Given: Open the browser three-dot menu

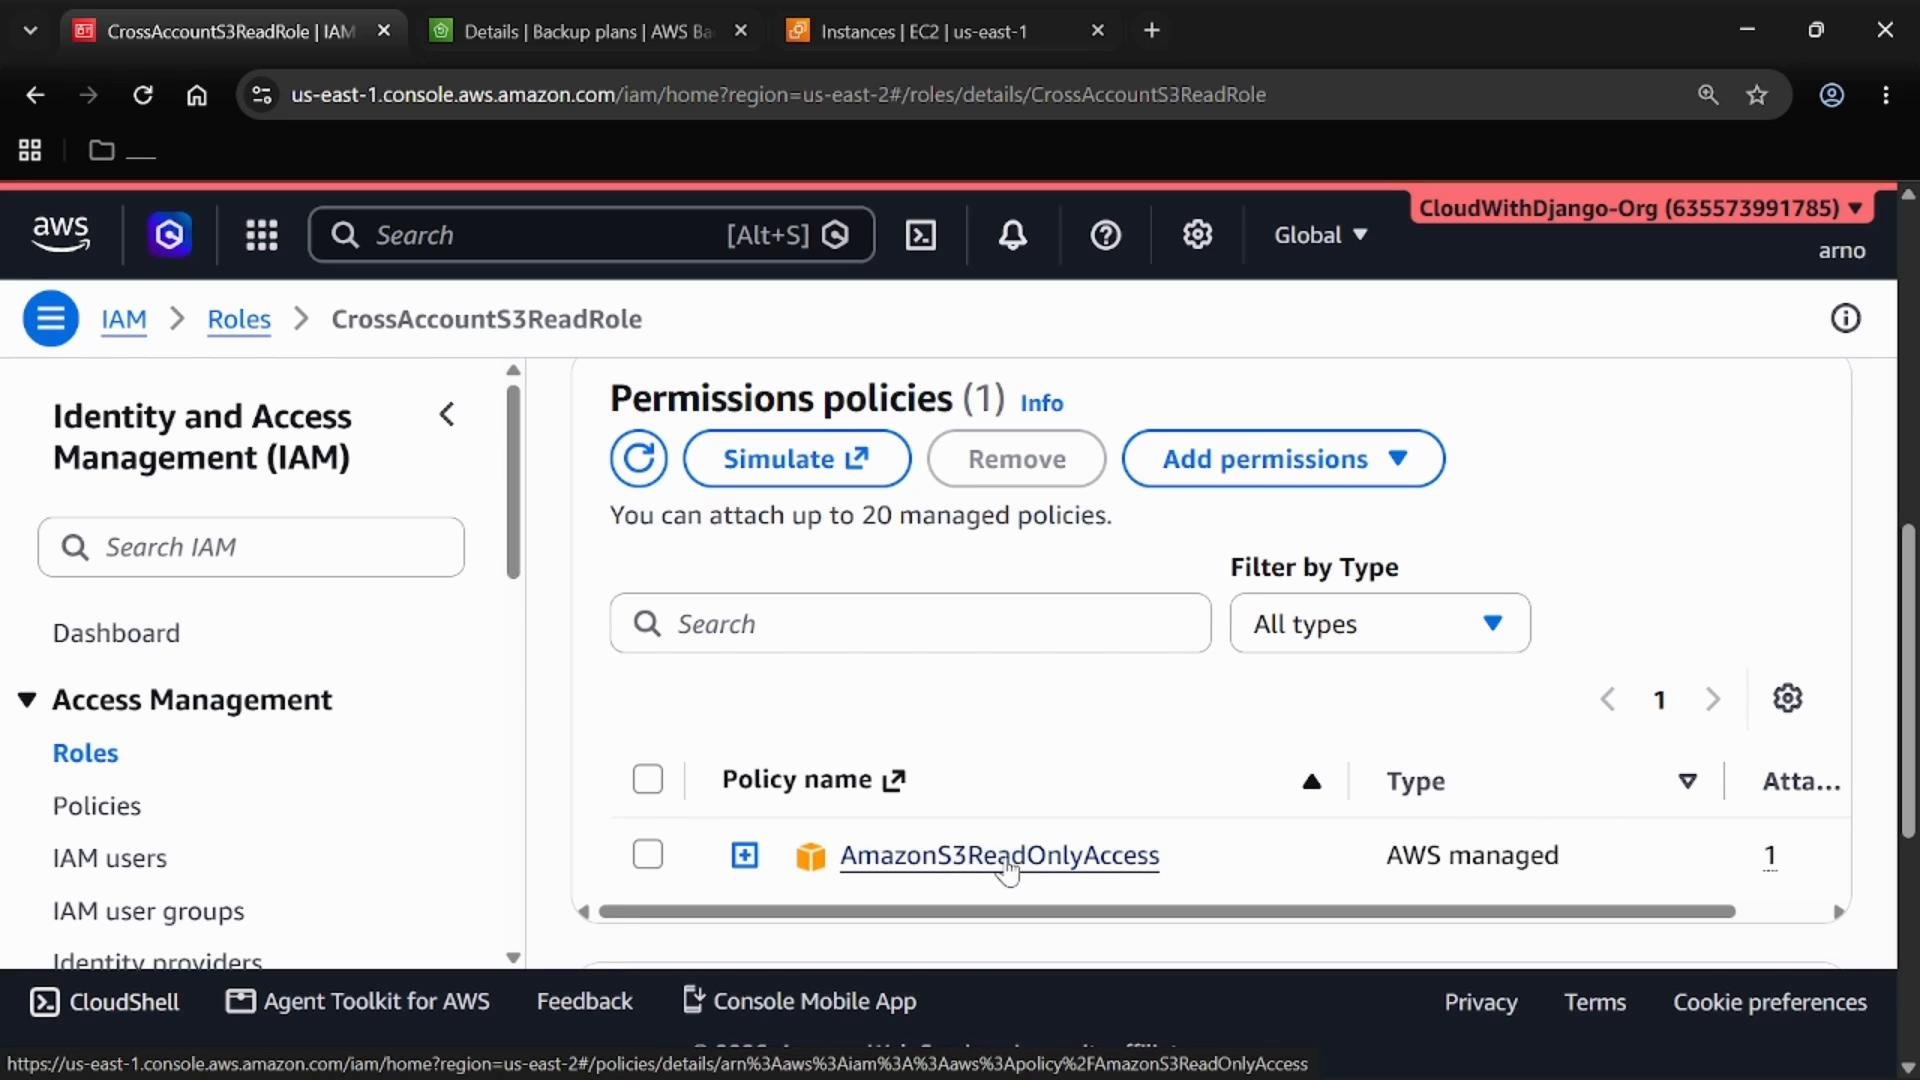Looking at the screenshot, I should tap(1886, 95).
